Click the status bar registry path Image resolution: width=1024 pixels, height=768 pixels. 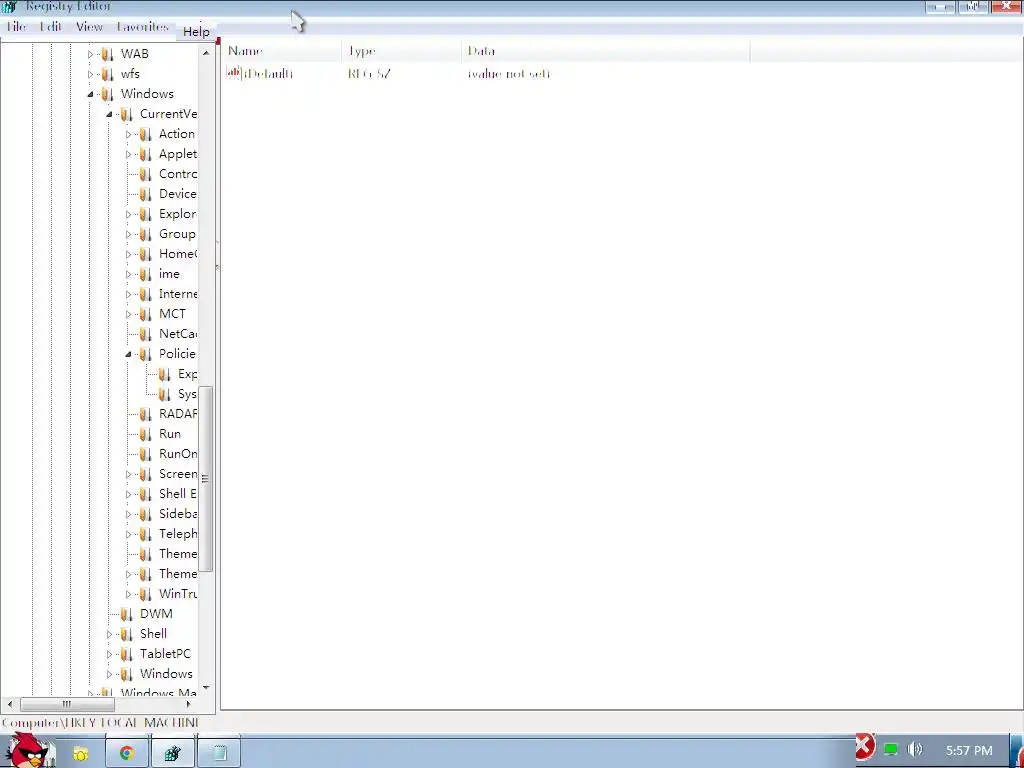[100, 723]
